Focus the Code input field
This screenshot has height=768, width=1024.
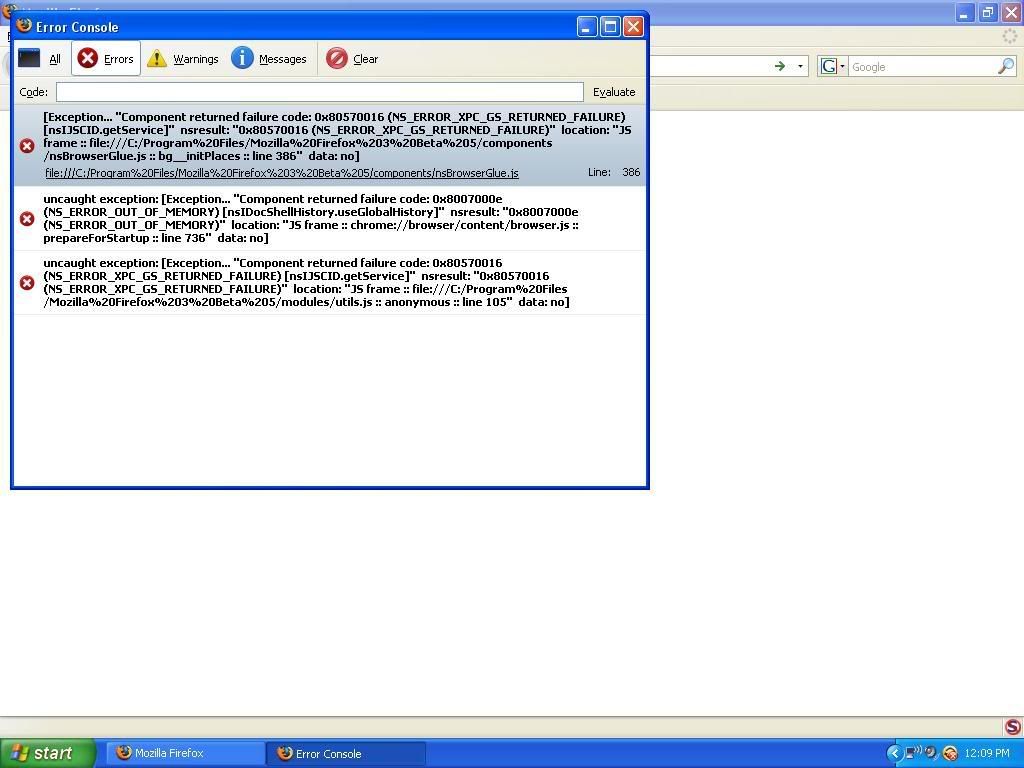[x=319, y=92]
